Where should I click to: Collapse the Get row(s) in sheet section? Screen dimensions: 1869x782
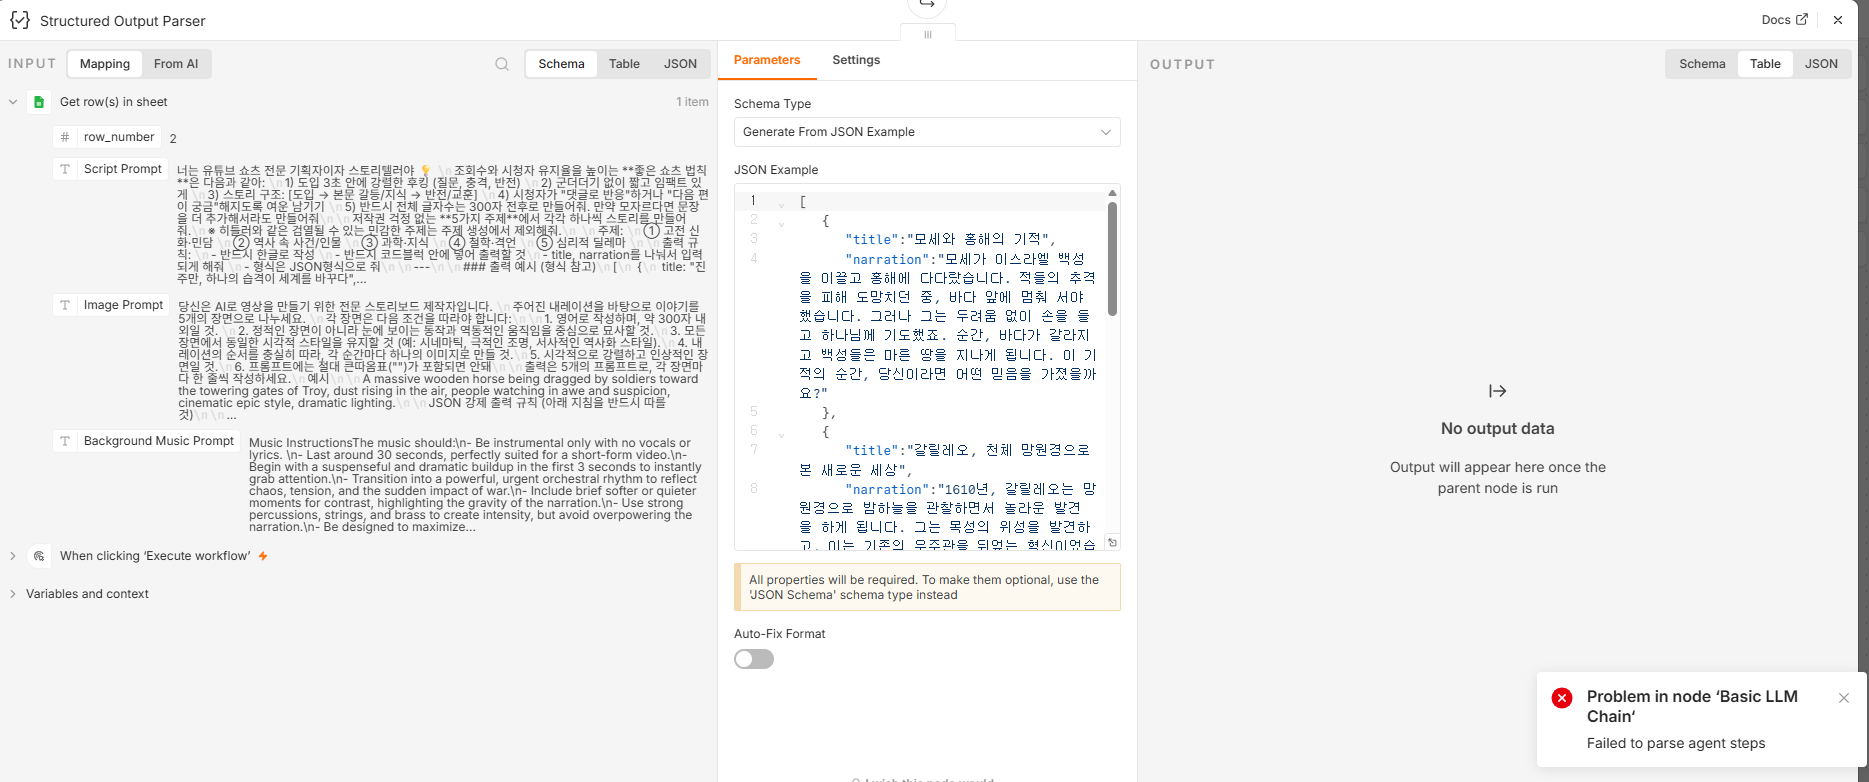tap(13, 102)
